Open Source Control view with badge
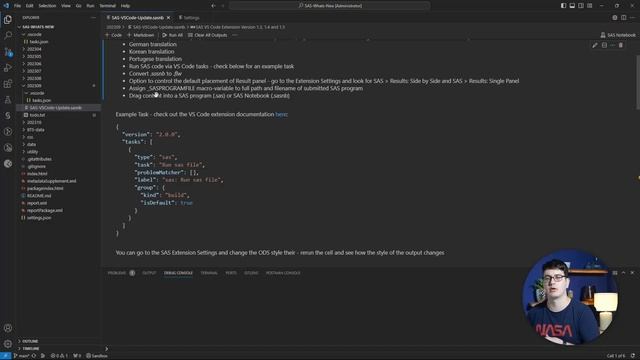Screen dimensions: 640x360 [8, 52]
